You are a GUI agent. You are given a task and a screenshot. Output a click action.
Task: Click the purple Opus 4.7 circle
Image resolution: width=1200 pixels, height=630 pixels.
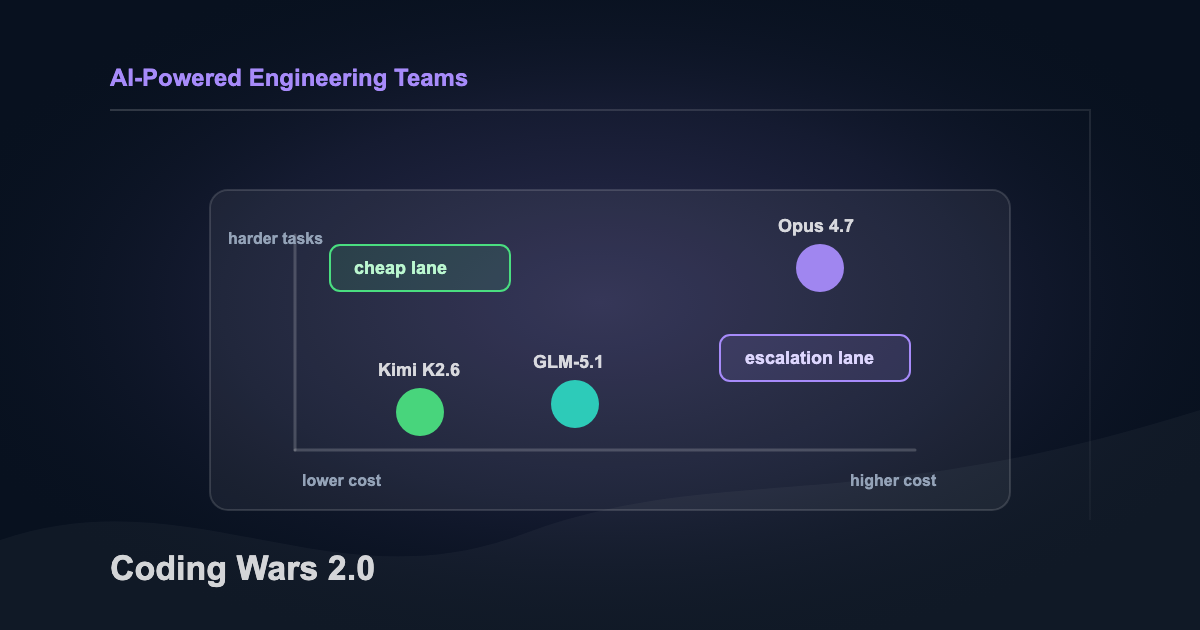click(820, 268)
